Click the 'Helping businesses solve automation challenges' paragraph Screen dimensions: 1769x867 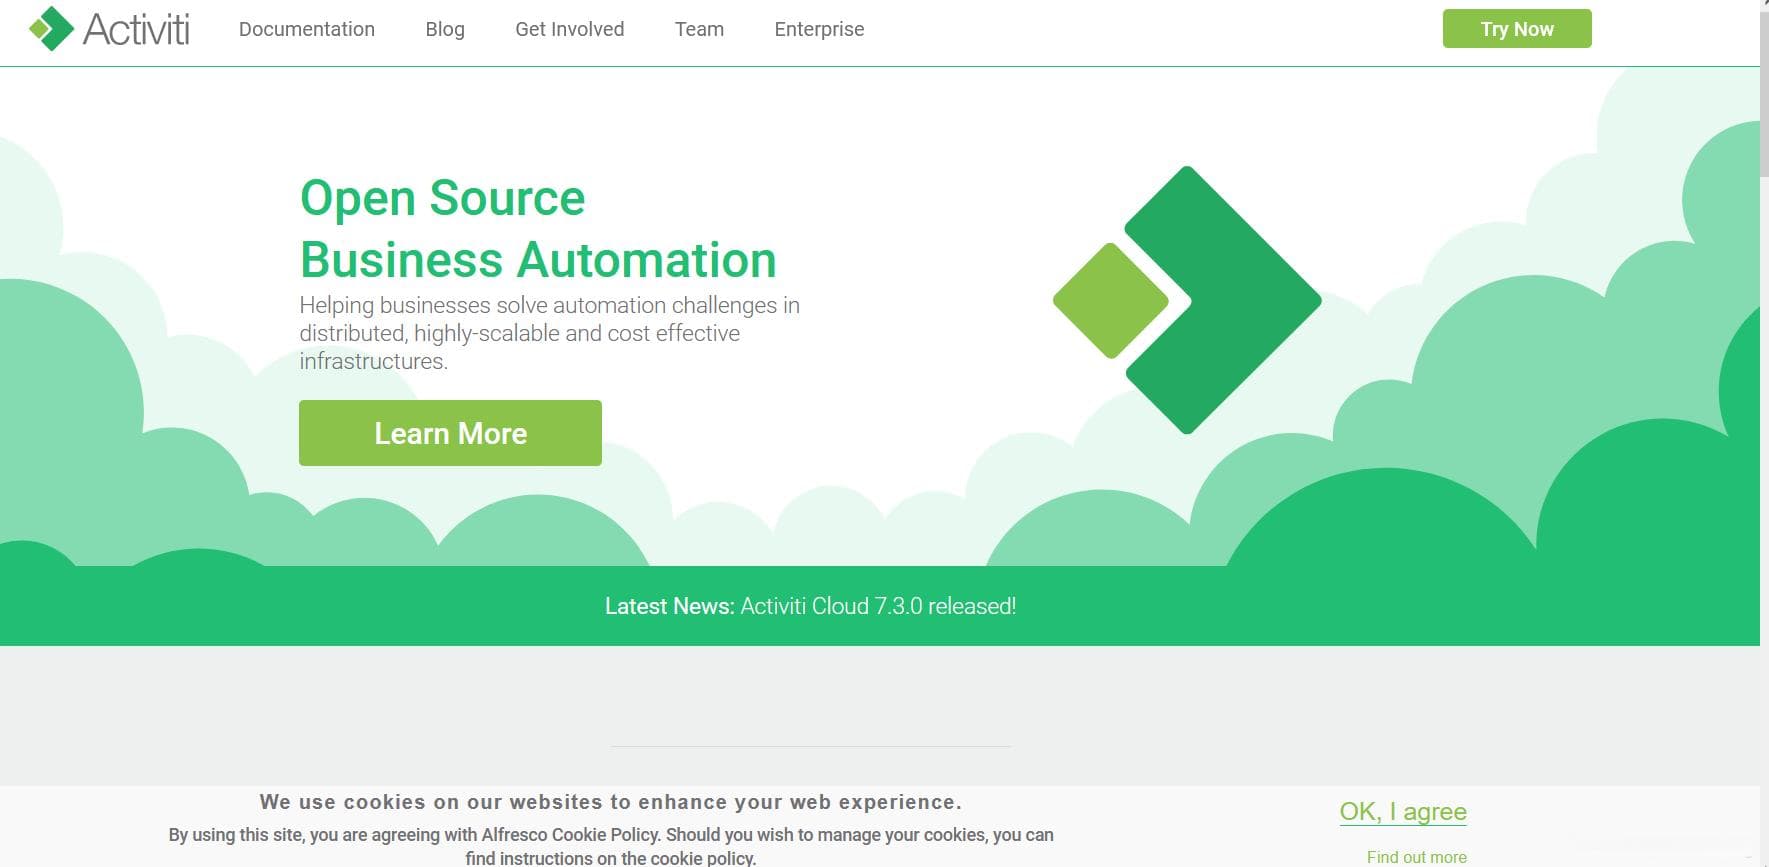click(549, 333)
